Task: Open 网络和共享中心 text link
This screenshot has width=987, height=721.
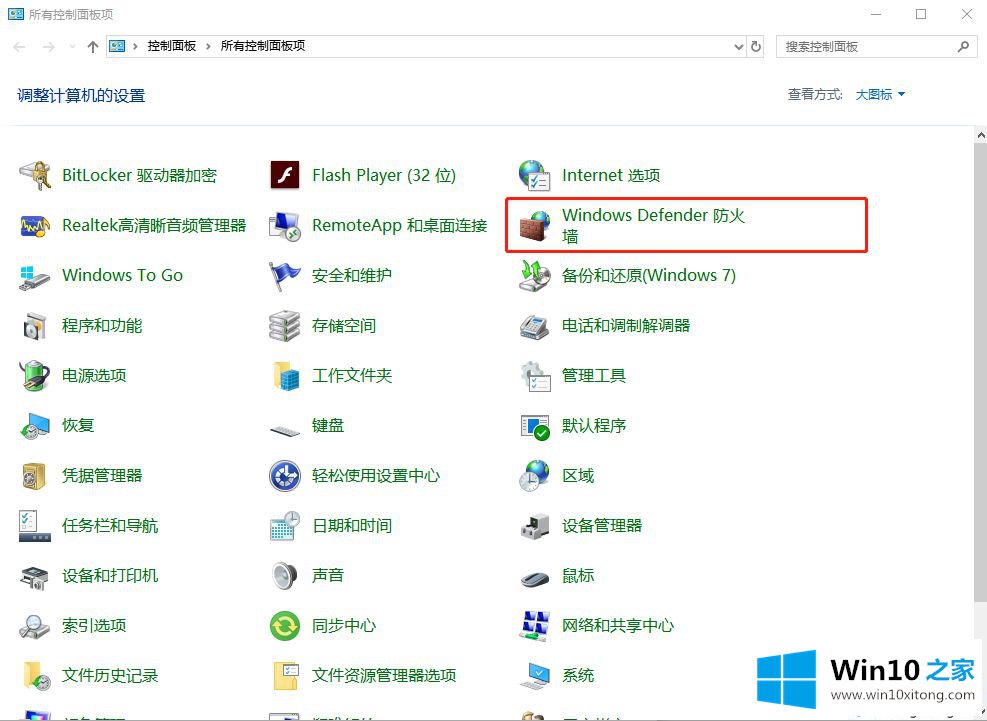Action: tap(618, 625)
